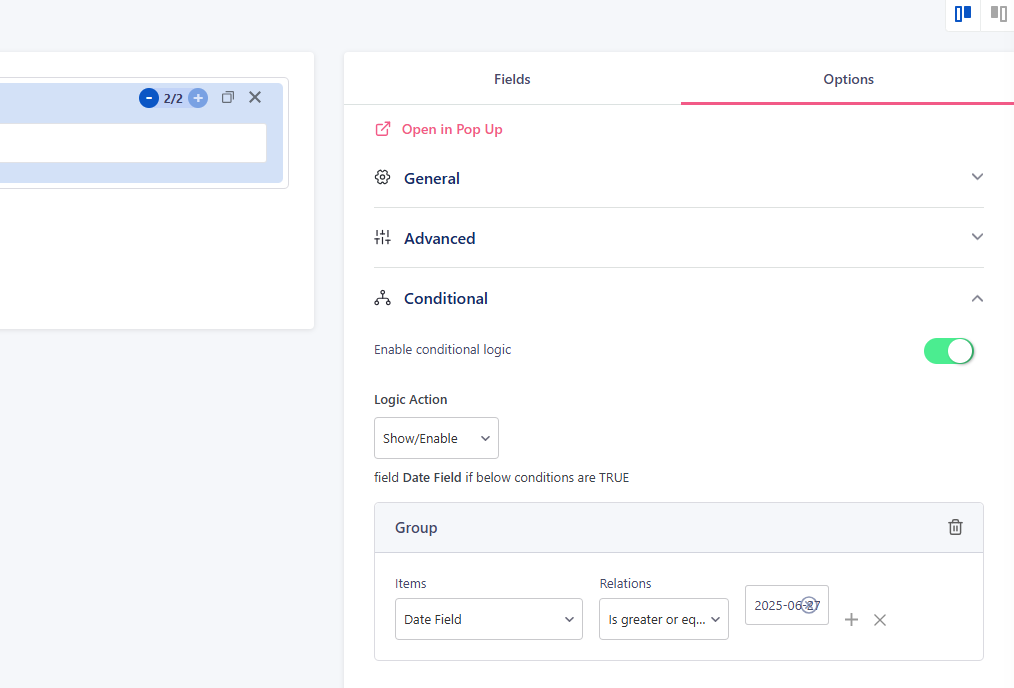The width and height of the screenshot is (1014, 688).
Task: Click the Open in Pop Up link
Action: coord(451,129)
